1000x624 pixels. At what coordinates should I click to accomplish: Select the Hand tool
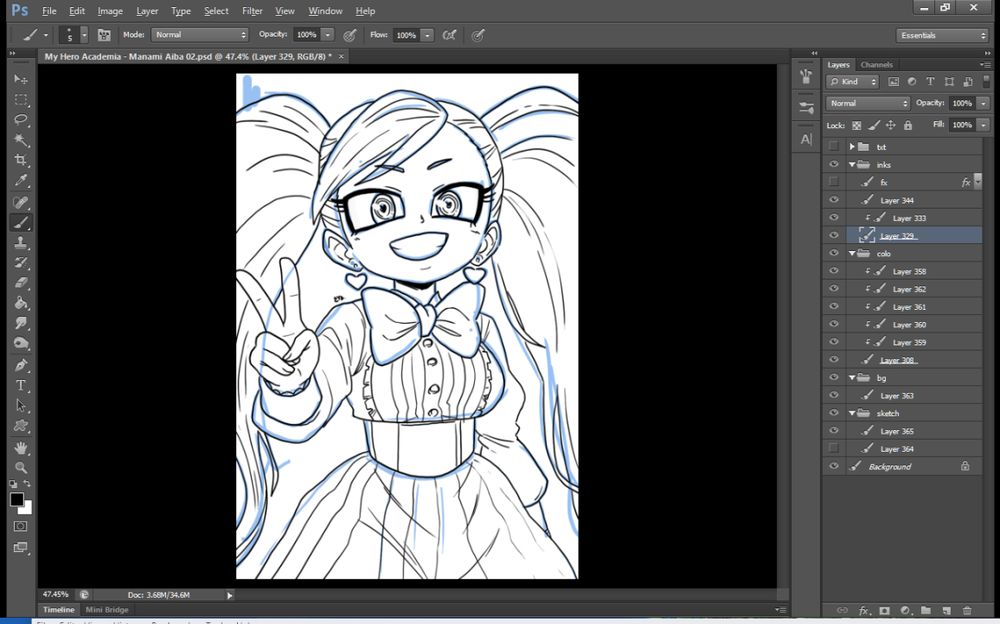(x=20, y=447)
